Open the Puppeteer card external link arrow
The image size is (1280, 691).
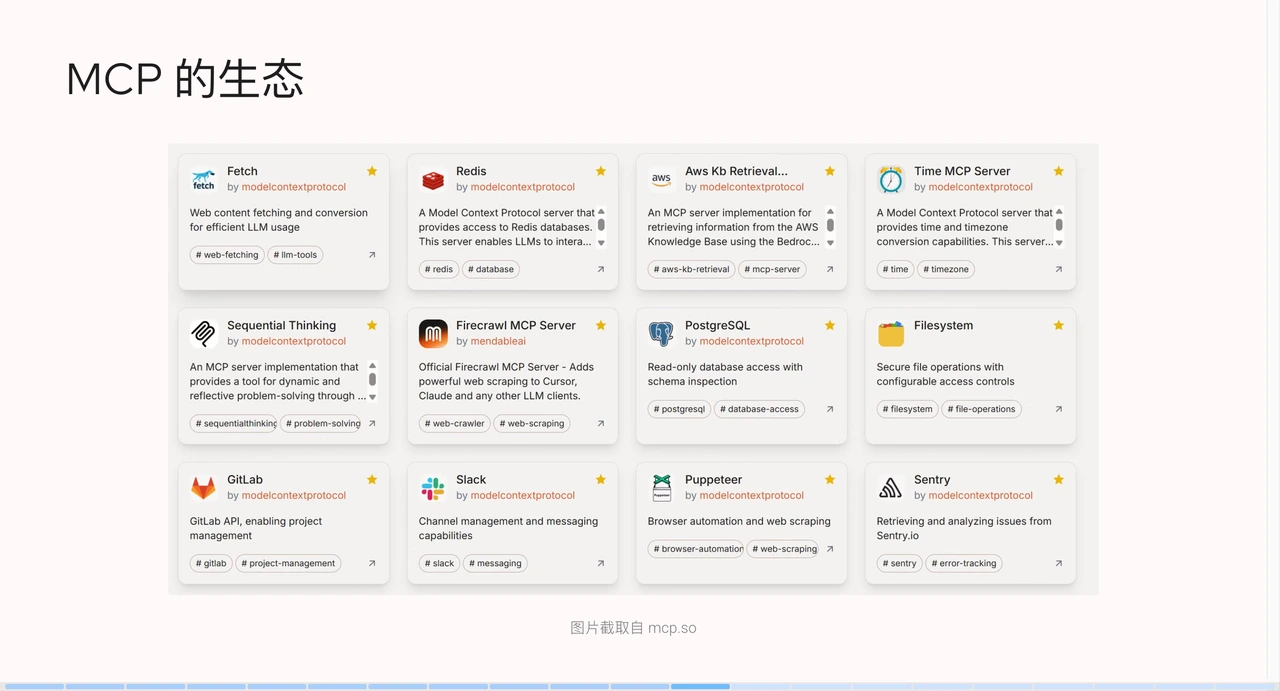point(830,549)
